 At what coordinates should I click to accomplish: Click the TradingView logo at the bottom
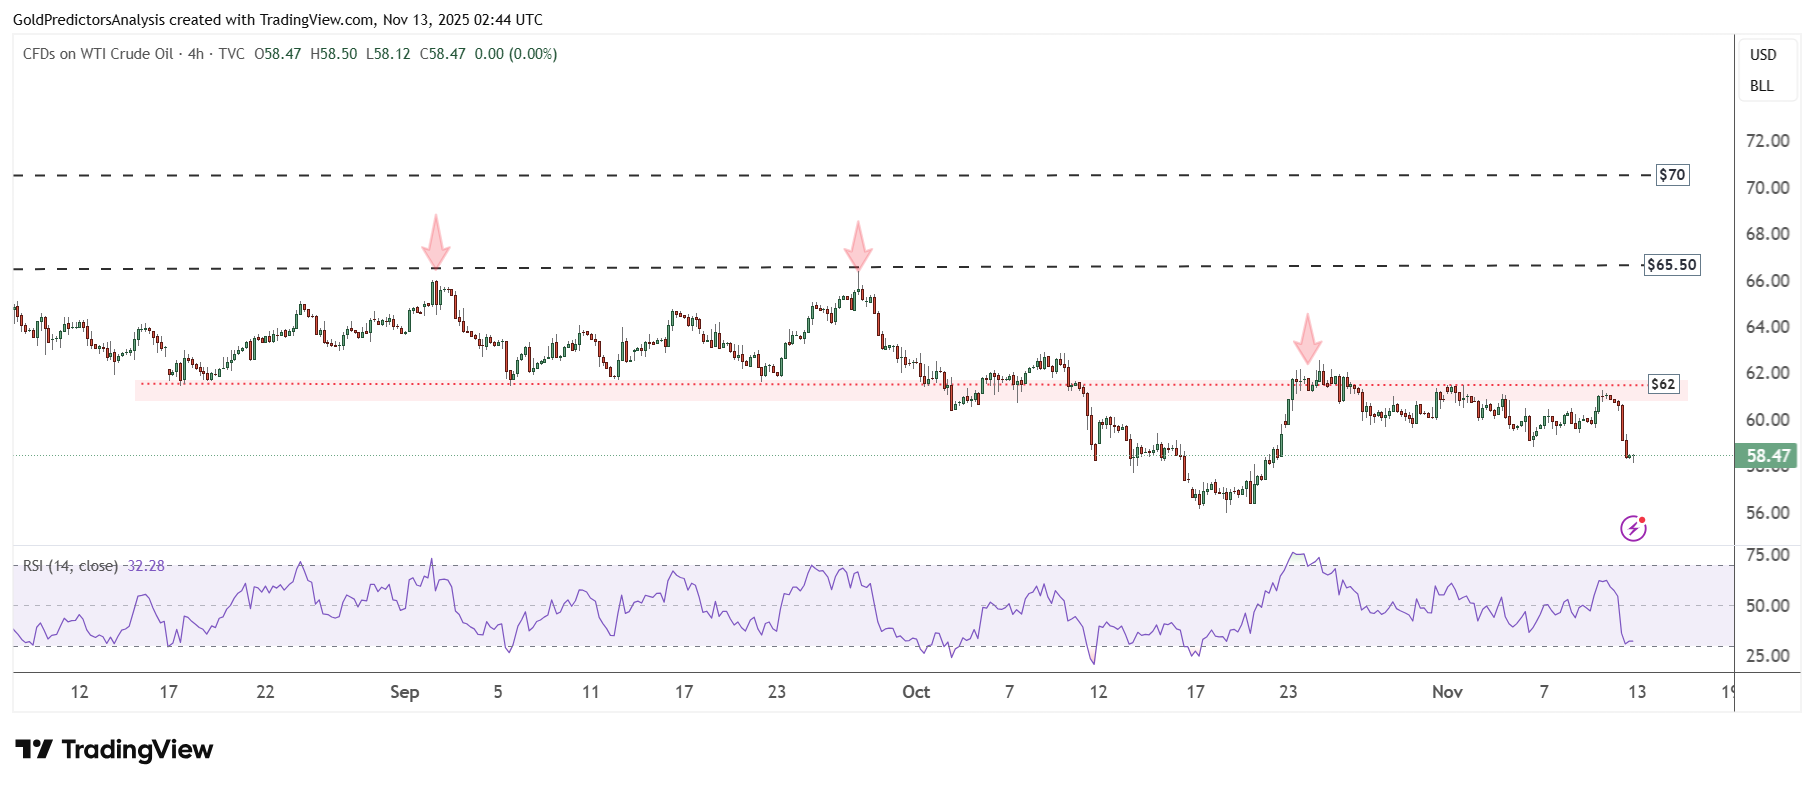[x=114, y=750]
